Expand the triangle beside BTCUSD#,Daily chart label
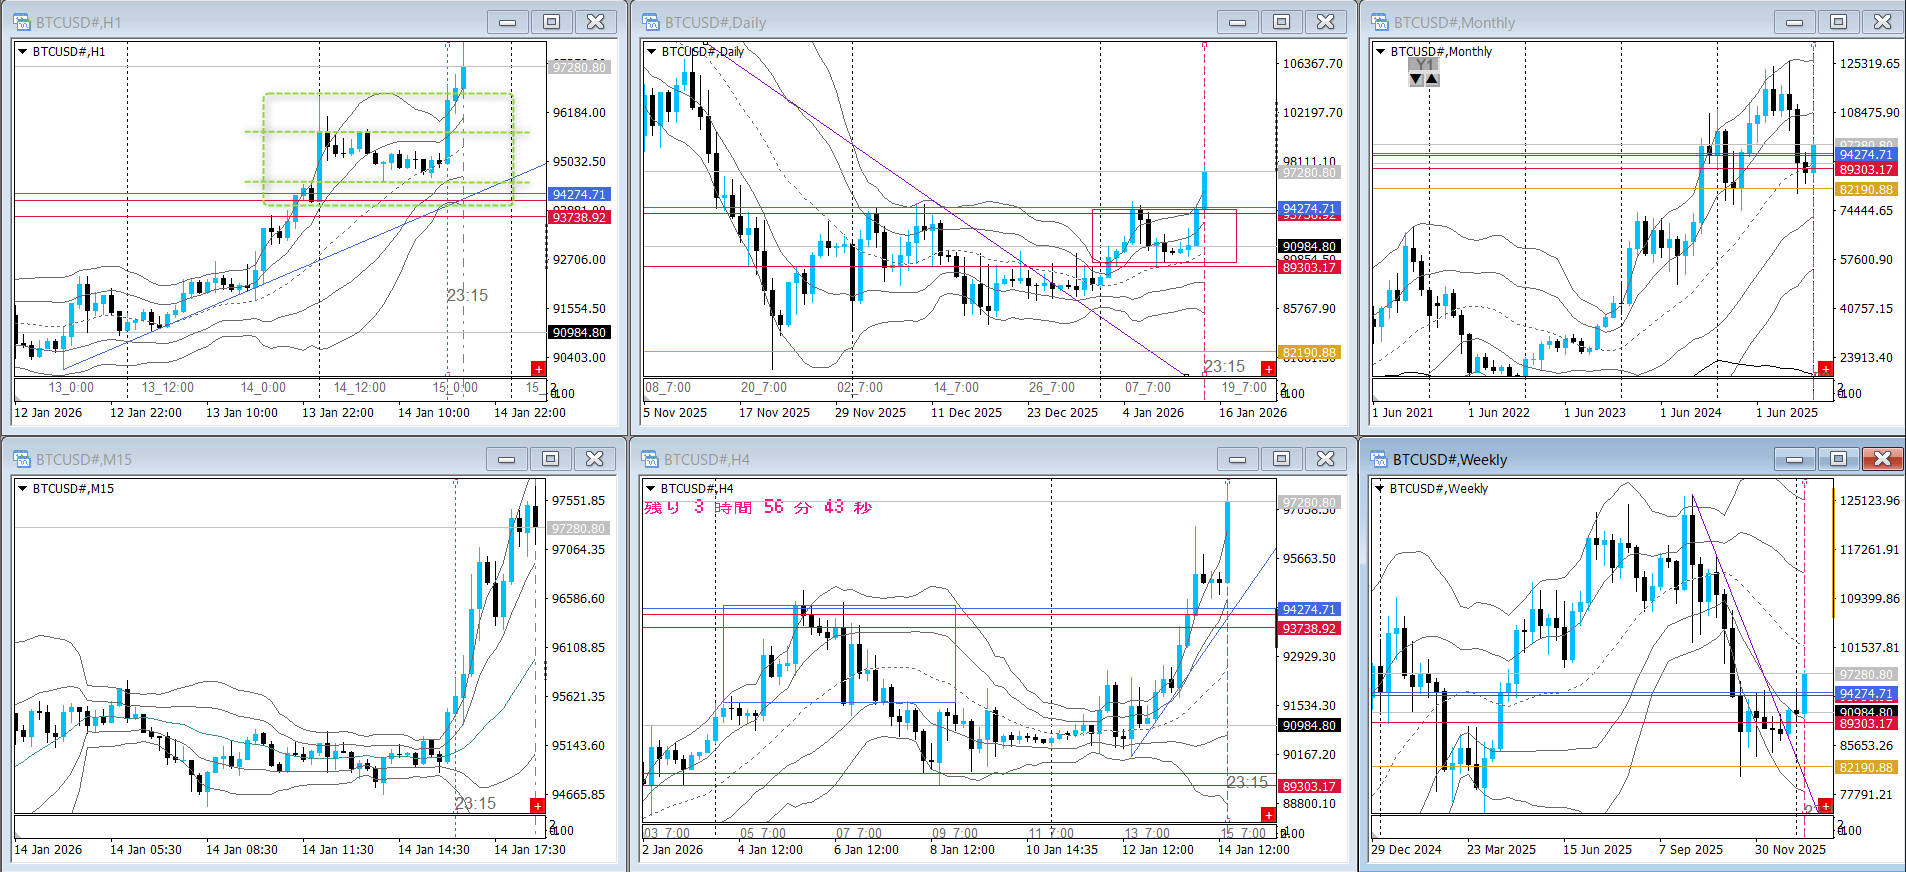 click(x=651, y=52)
